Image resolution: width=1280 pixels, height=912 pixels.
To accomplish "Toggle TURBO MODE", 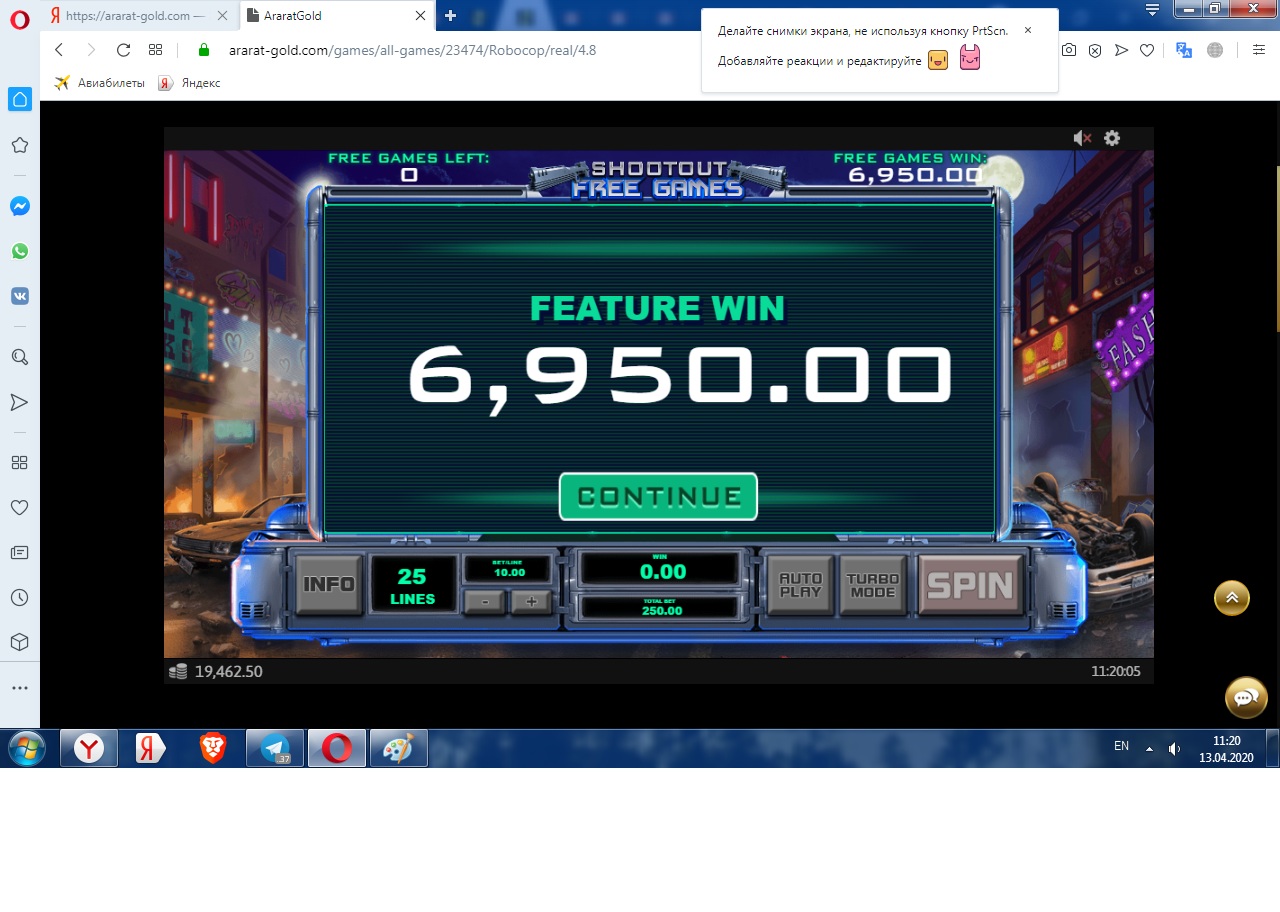I will tap(872, 585).
